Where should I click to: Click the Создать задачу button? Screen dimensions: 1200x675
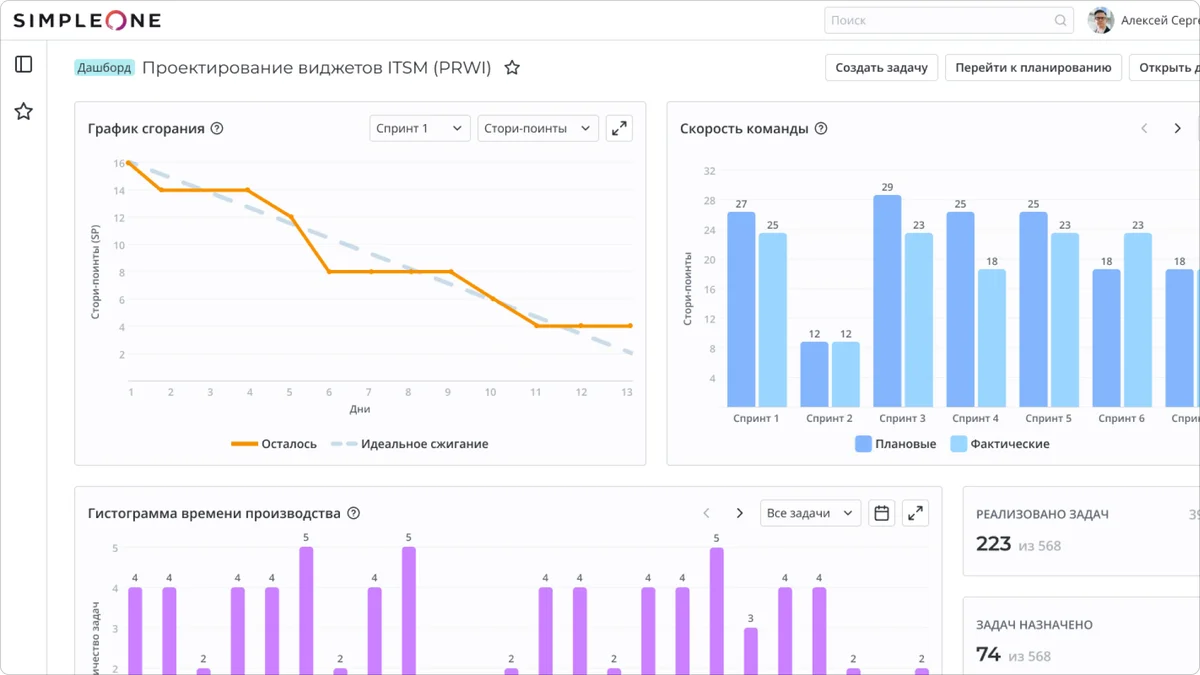pos(881,68)
